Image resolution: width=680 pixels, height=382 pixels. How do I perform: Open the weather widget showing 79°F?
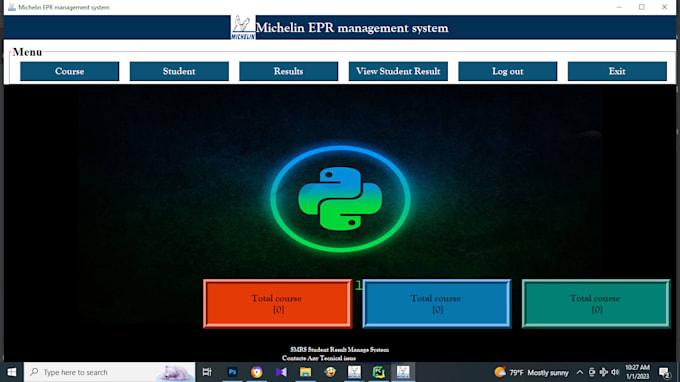pos(532,372)
